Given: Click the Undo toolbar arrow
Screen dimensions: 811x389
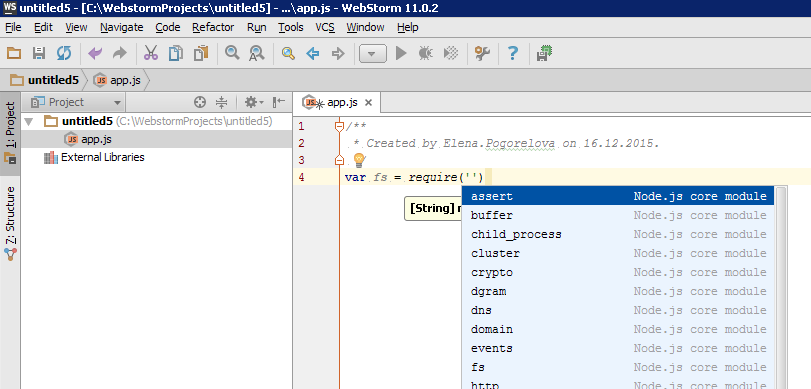Looking at the screenshot, I should click(95, 53).
